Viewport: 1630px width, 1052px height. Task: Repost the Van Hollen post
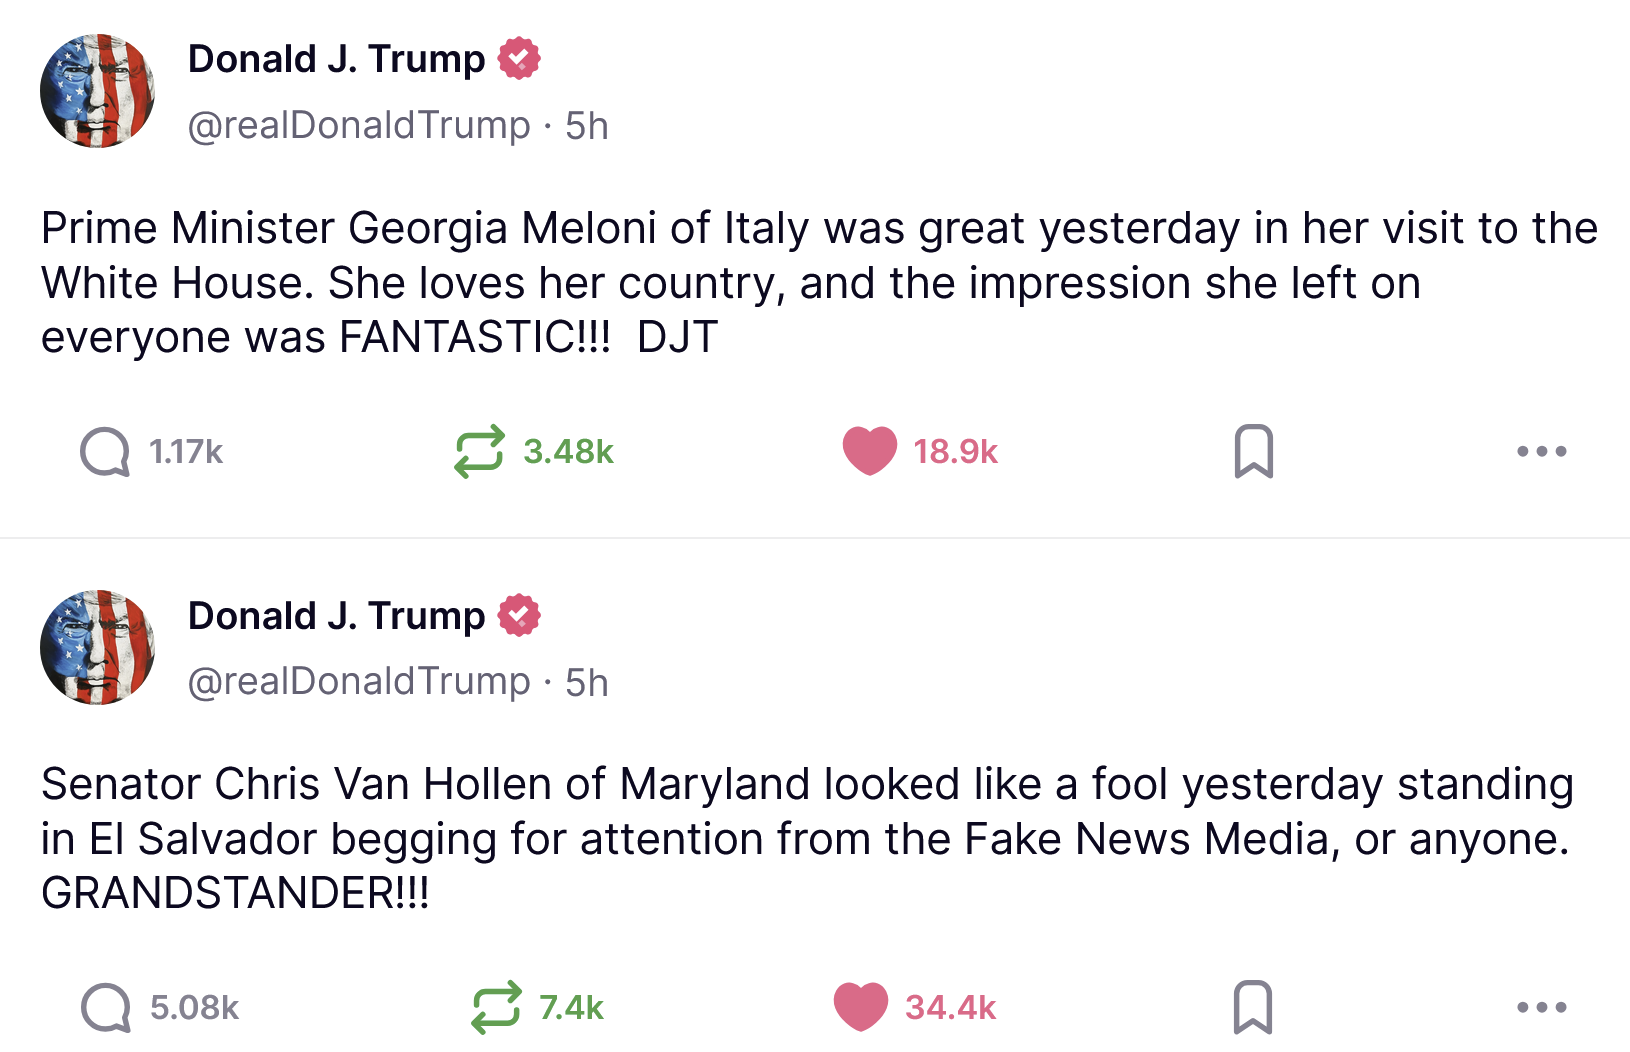tap(496, 1007)
